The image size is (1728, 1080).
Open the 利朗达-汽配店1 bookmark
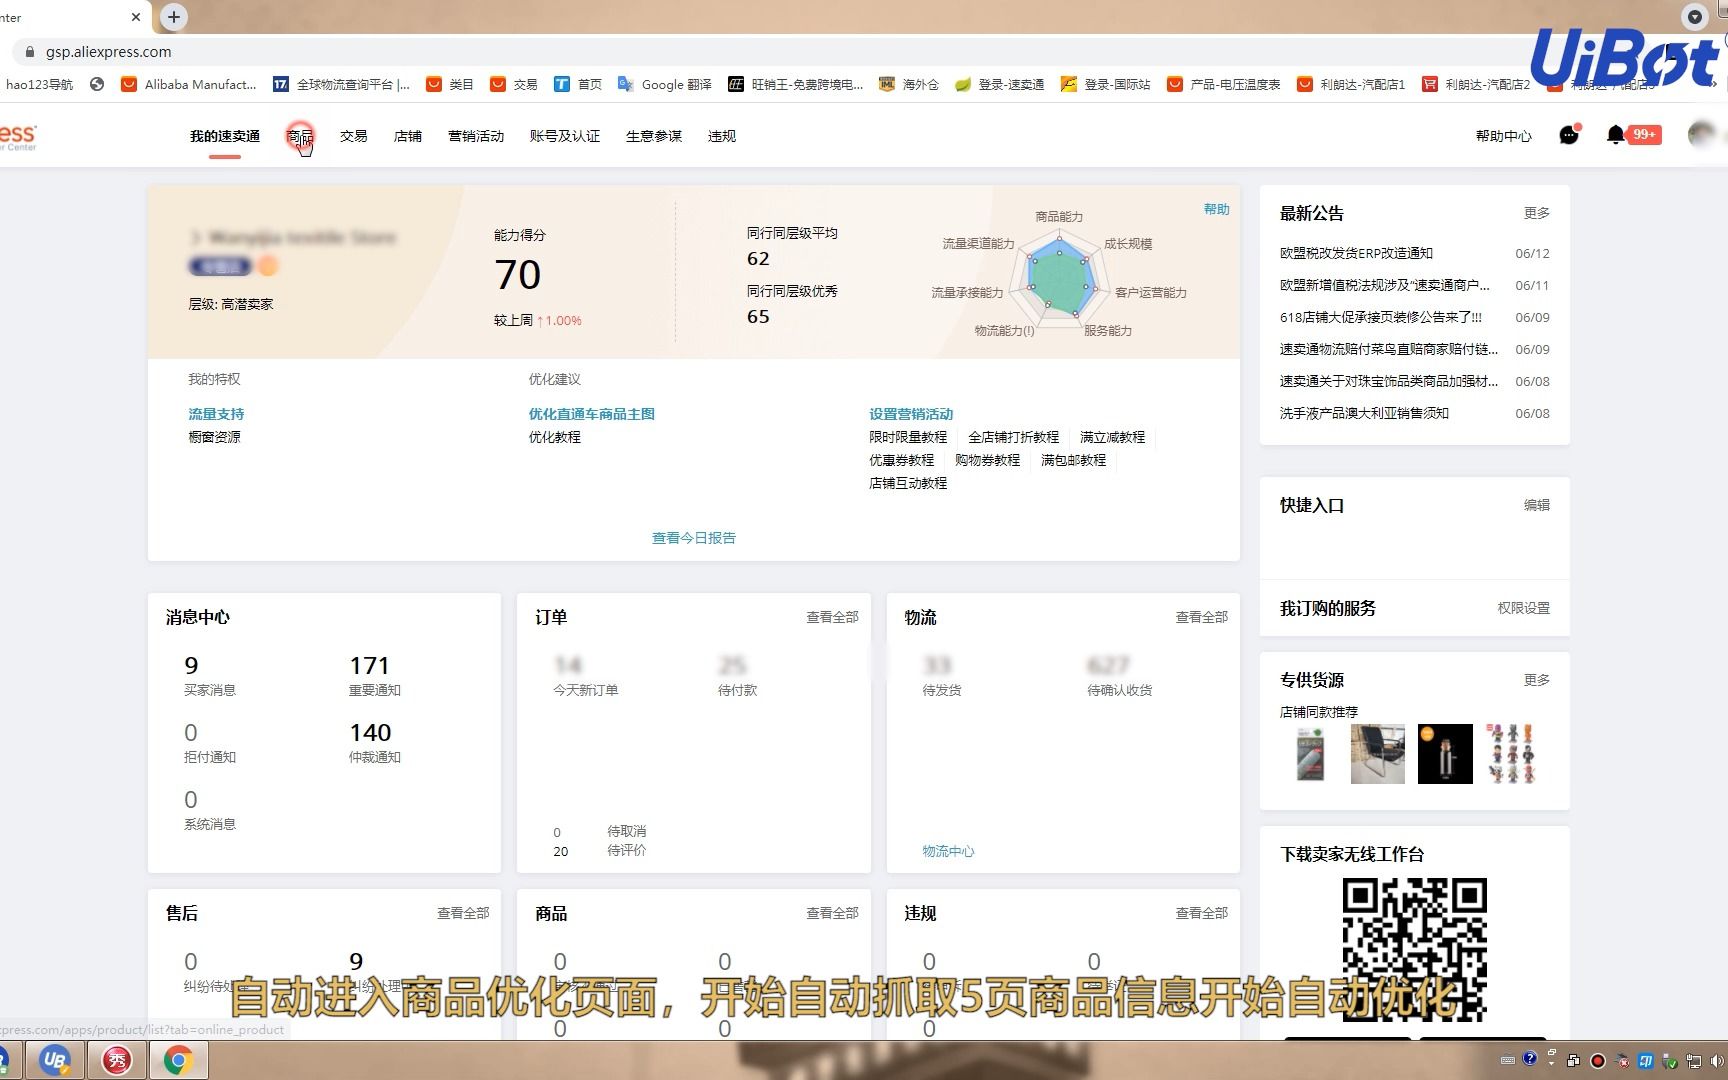point(1351,85)
